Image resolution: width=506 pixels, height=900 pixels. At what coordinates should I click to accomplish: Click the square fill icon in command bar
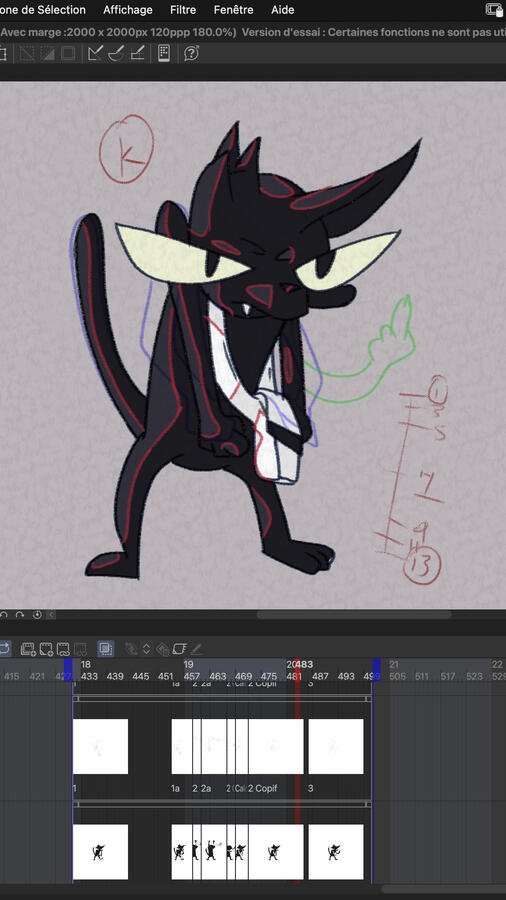68,54
